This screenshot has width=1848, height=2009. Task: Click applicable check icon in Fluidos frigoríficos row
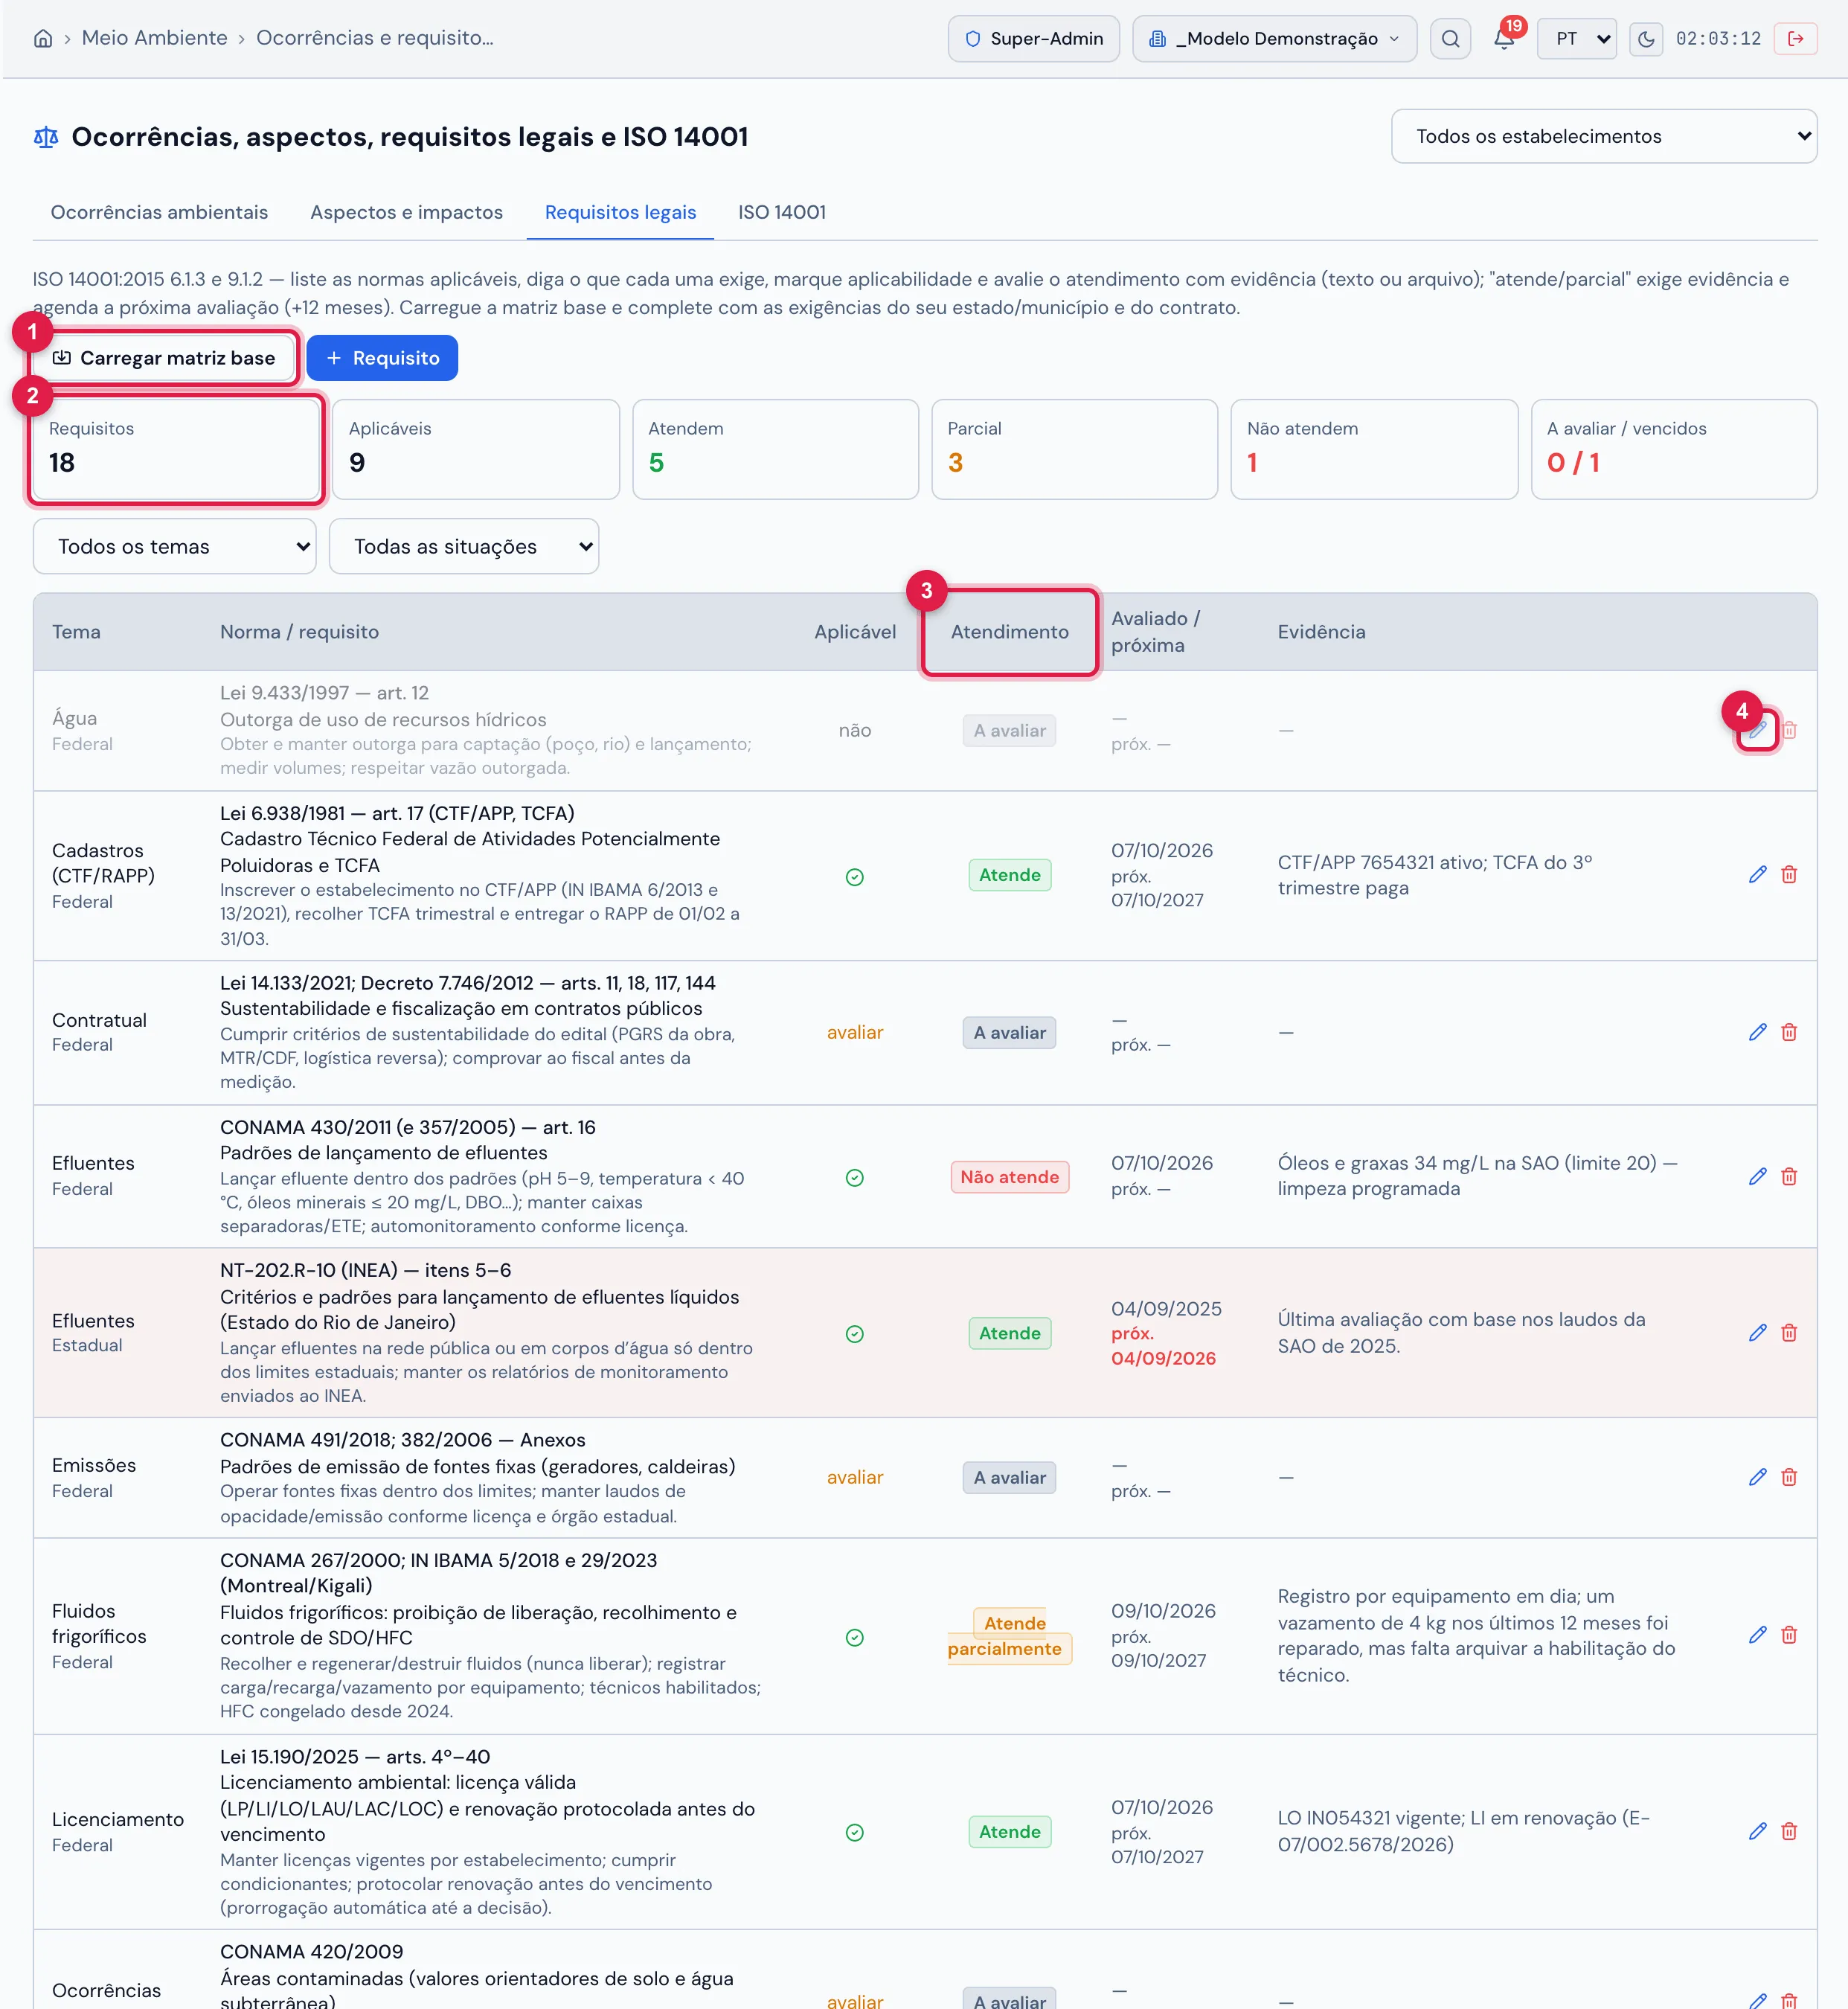point(854,1637)
